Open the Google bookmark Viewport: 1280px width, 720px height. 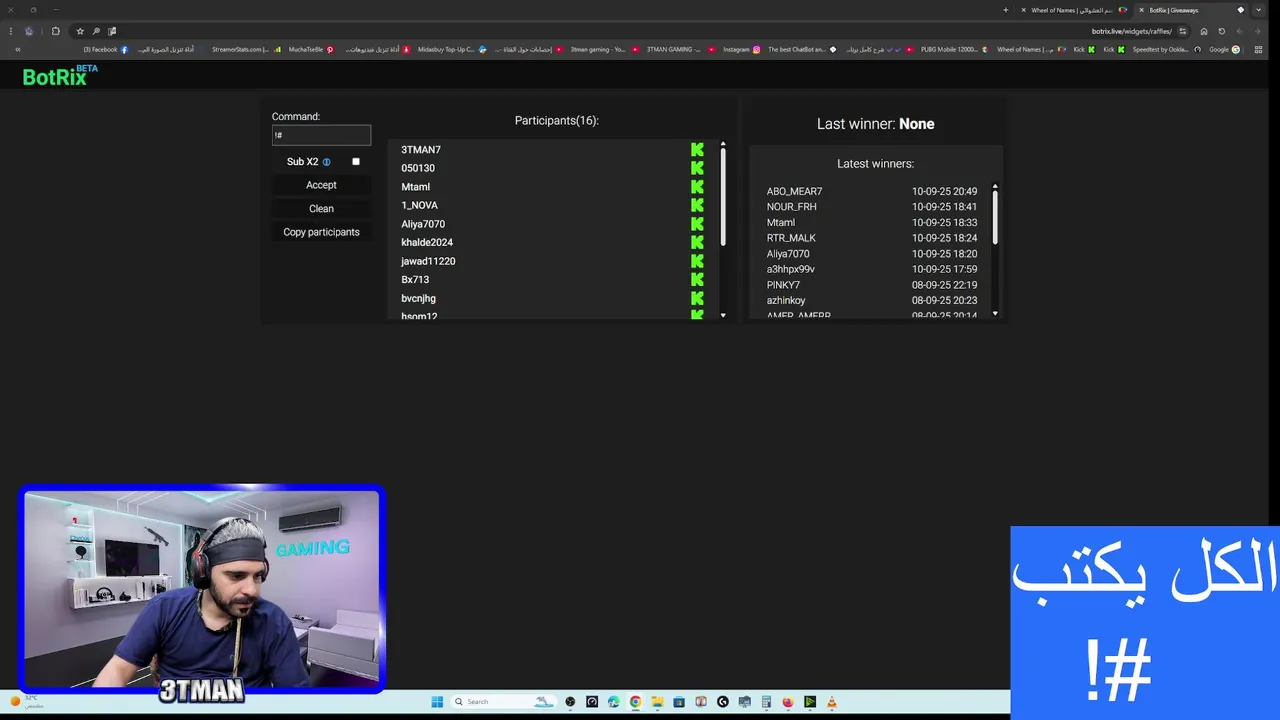pyautogui.click(x=1224, y=49)
